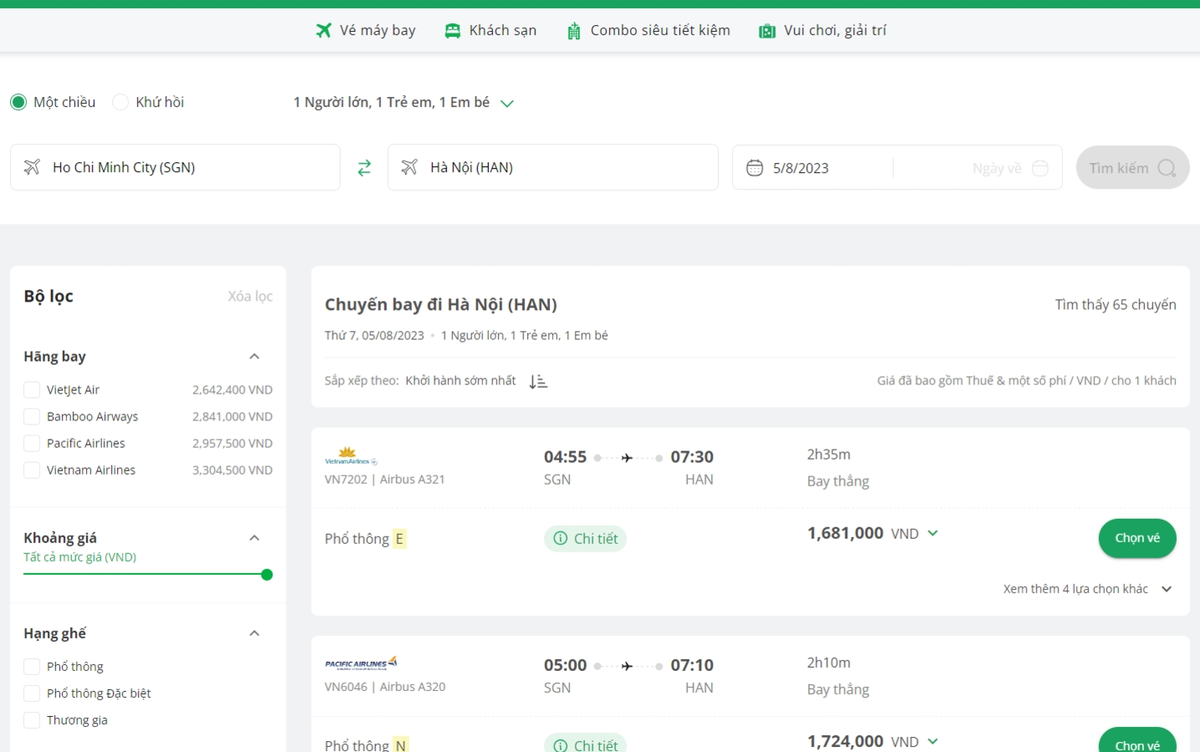
Task: Check the Bamboo Airways checkbox
Action: [32, 417]
